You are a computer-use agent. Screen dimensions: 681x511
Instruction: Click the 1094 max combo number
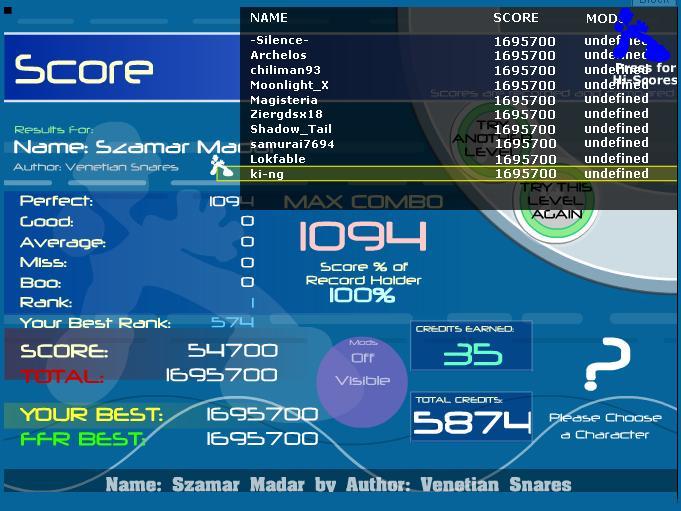point(362,237)
